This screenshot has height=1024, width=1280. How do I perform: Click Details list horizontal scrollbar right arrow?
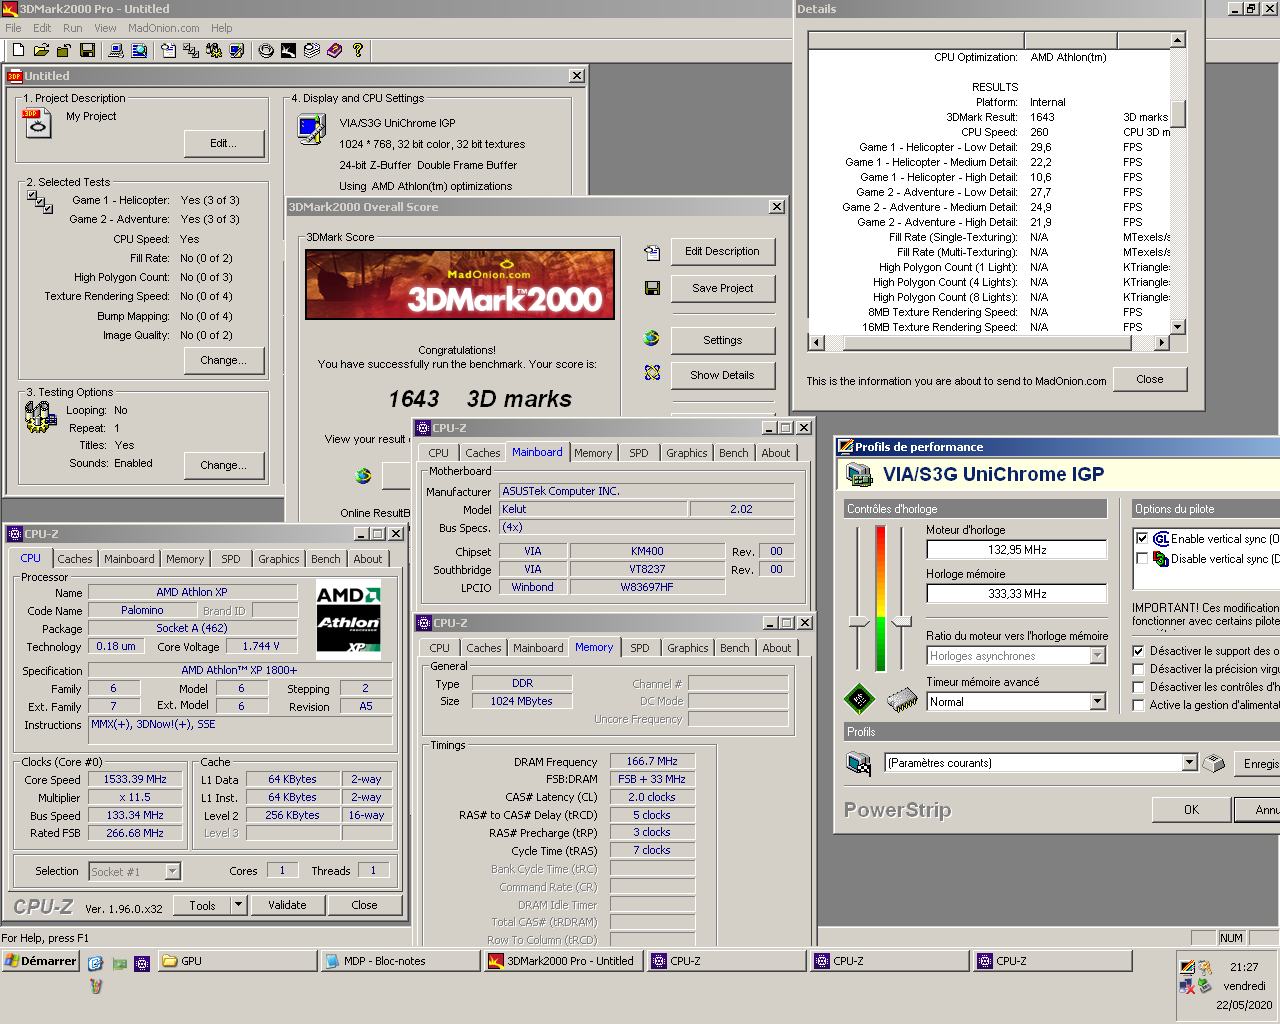click(x=1161, y=342)
